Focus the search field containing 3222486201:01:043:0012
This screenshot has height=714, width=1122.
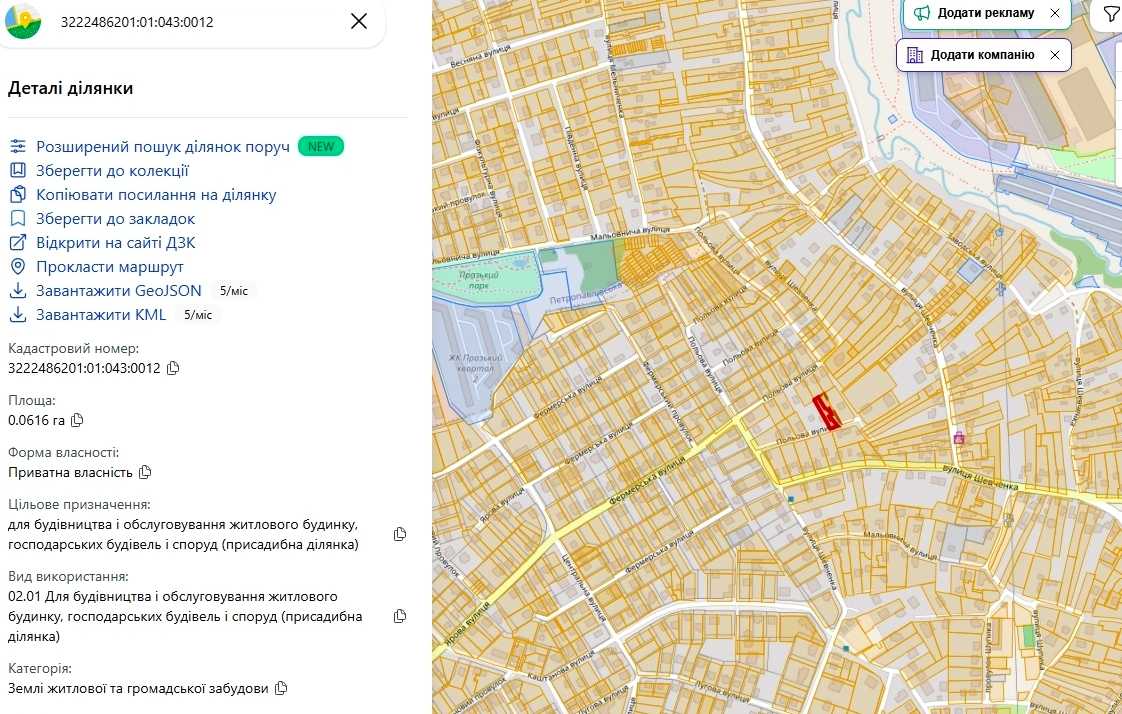pyautogui.click(x=193, y=21)
